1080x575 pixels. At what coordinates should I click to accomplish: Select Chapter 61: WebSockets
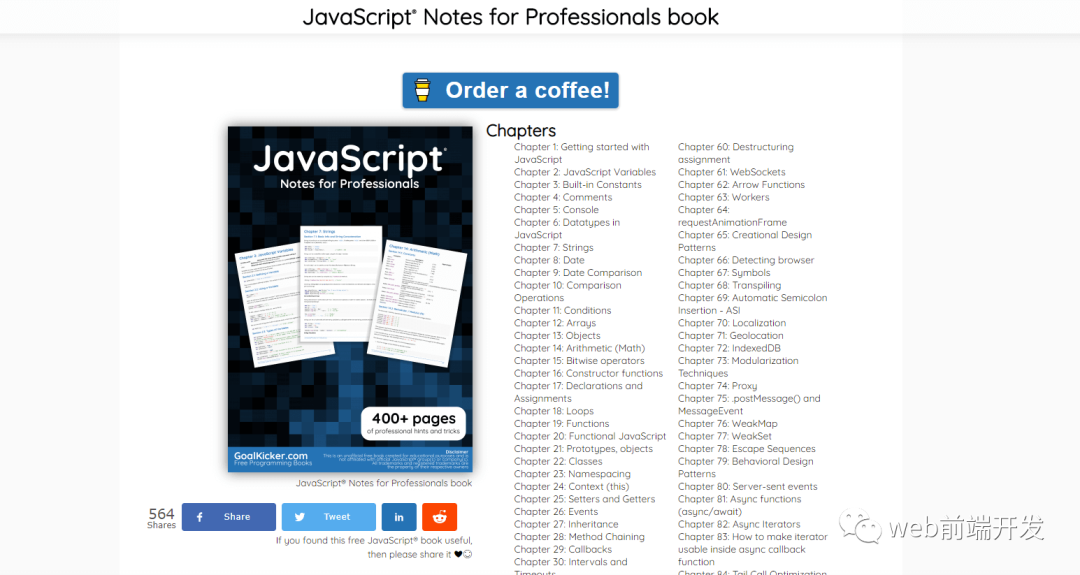pyautogui.click(x=731, y=172)
